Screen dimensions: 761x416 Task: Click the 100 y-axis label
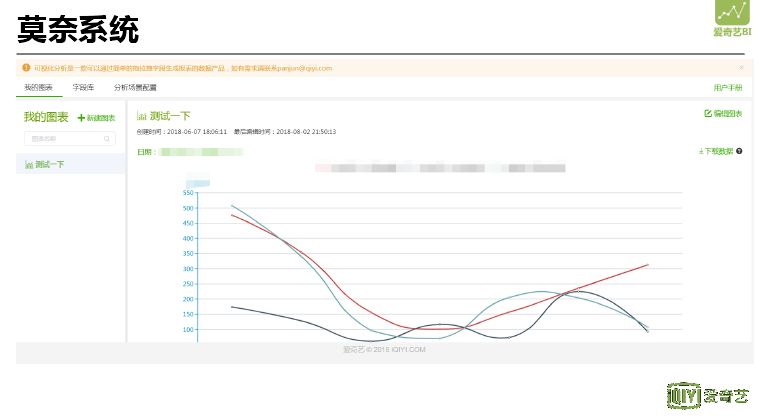click(x=188, y=330)
